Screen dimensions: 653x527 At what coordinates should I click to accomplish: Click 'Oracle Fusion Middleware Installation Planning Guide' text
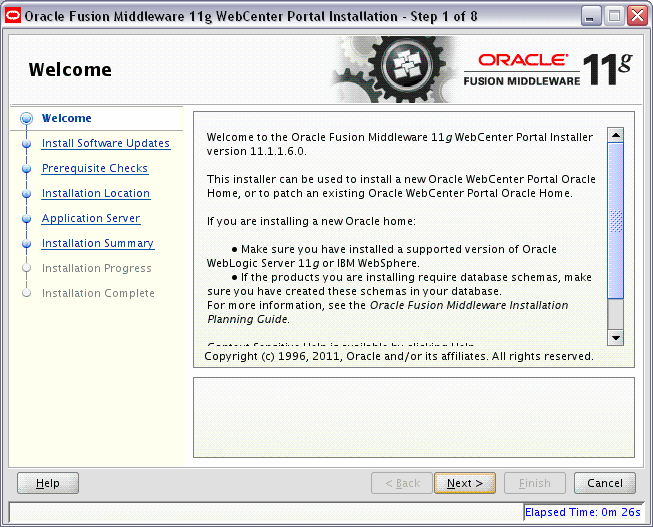pos(387,312)
